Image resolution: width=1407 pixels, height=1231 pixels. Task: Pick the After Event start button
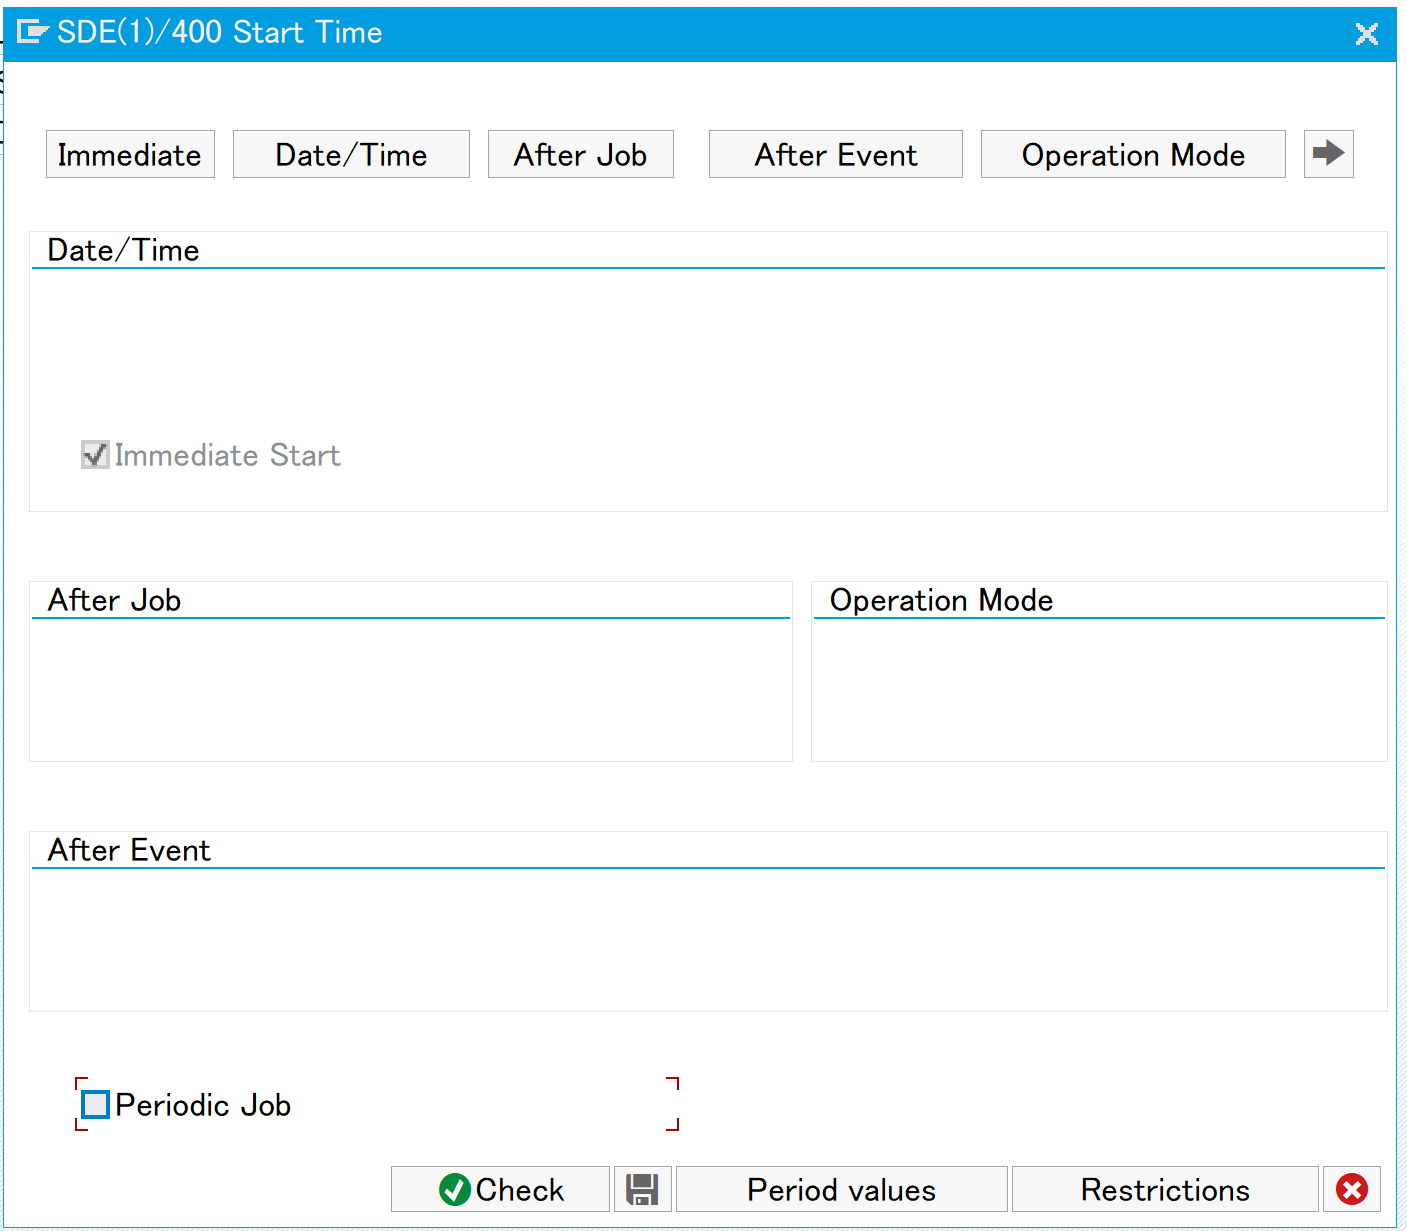tap(835, 155)
